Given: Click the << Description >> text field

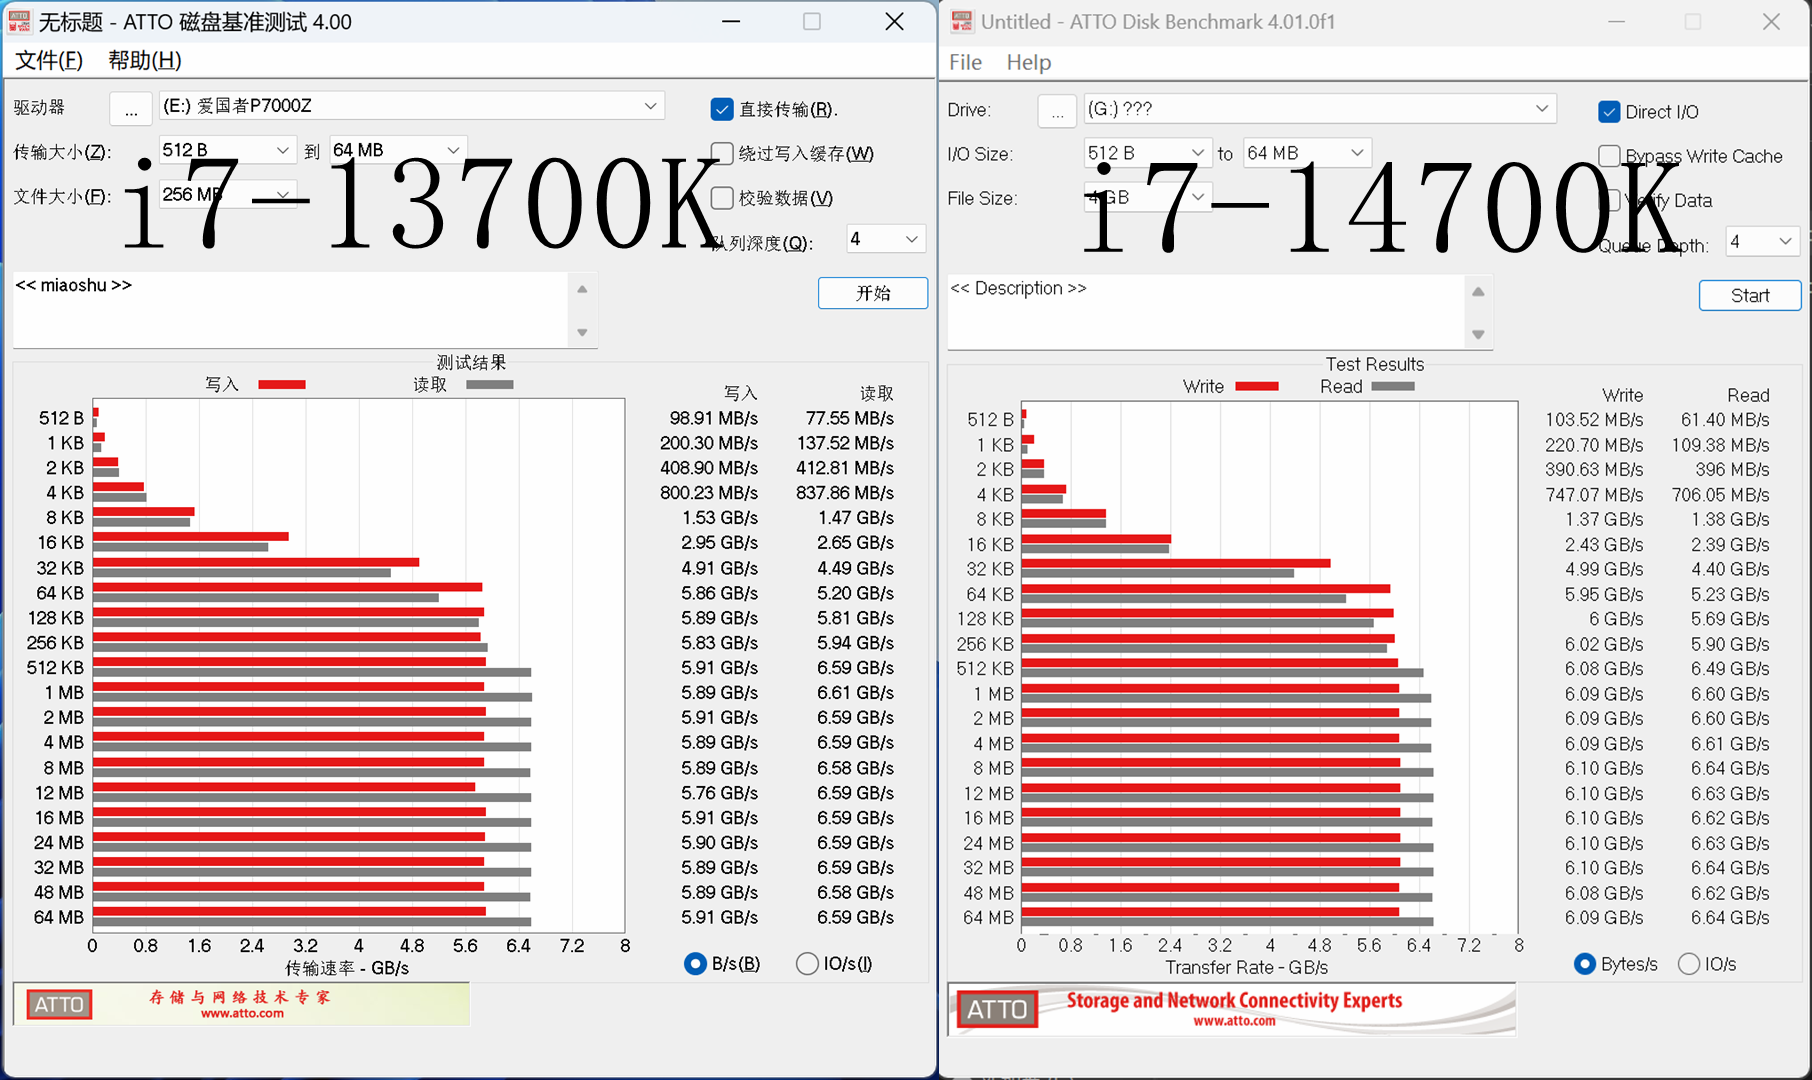Looking at the screenshot, I should (x=1205, y=312).
